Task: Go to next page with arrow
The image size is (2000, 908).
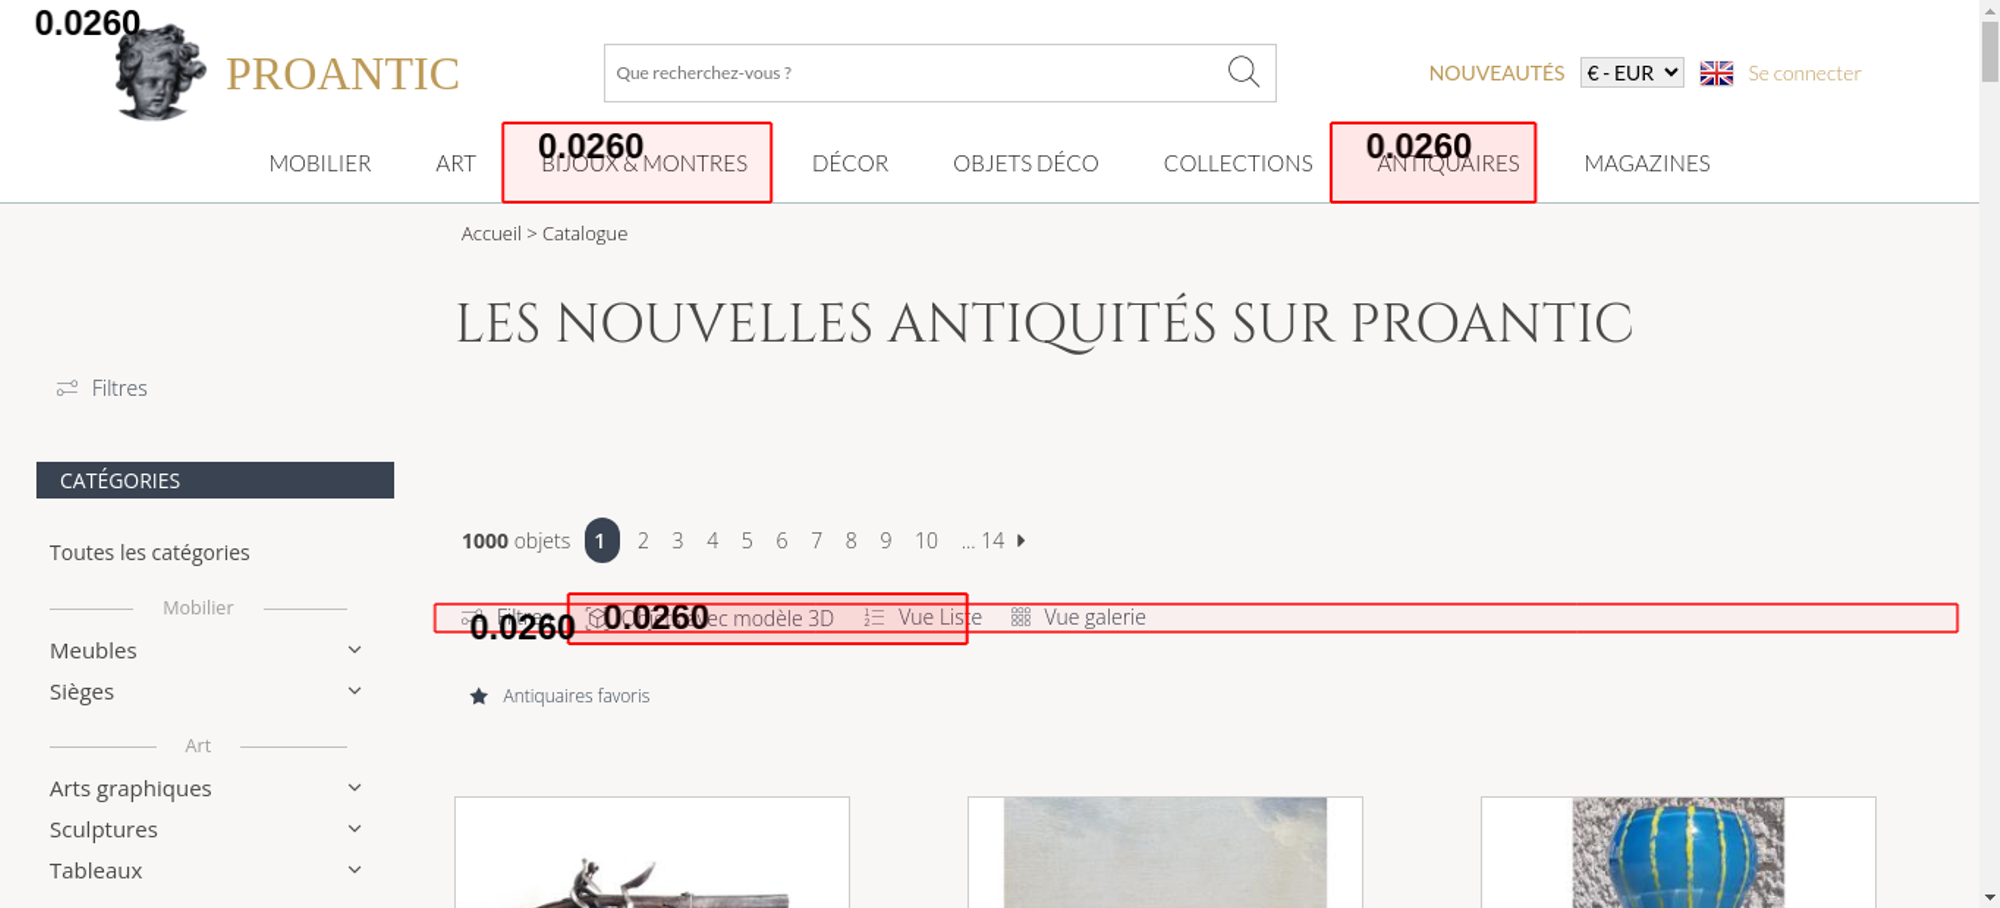Action: tap(1021, 541)
